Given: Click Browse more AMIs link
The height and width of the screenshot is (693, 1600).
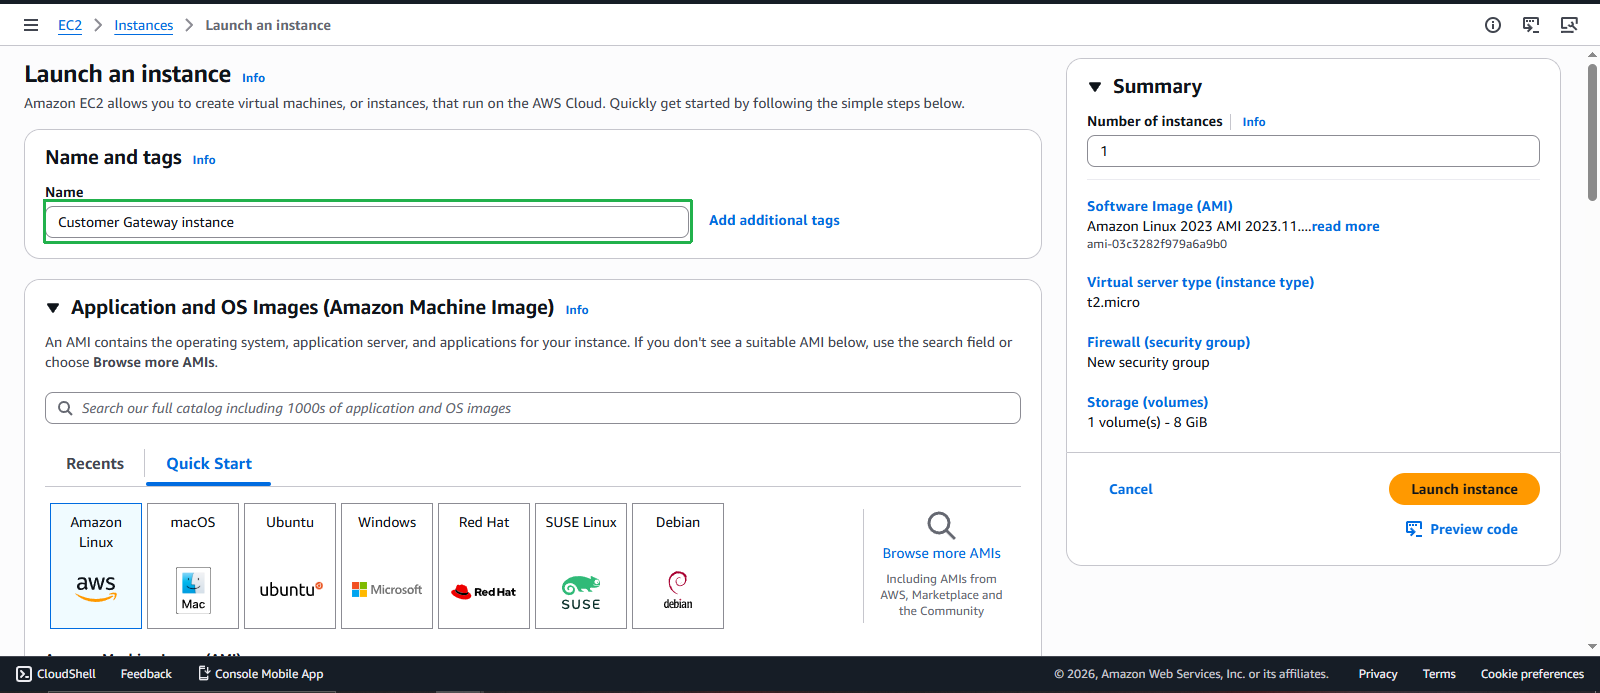Looking at the screenshot, I should coord(941,553).
